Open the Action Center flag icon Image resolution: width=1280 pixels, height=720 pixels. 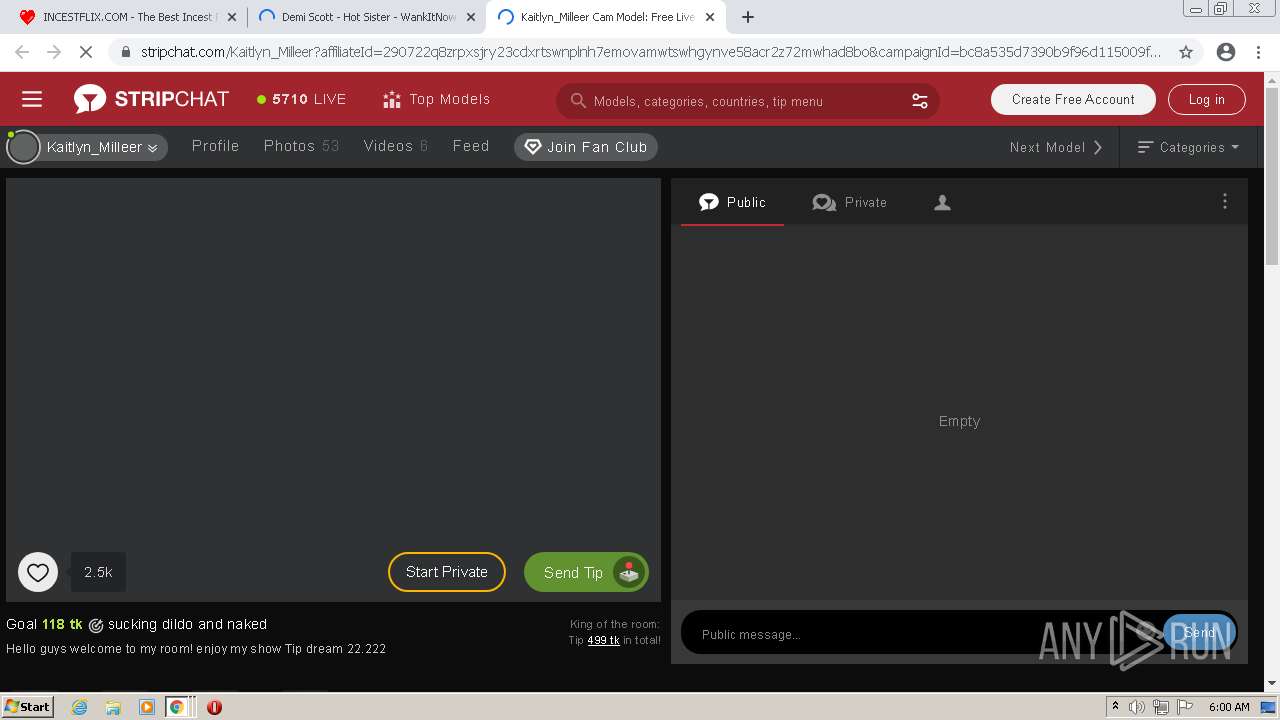1184,707
